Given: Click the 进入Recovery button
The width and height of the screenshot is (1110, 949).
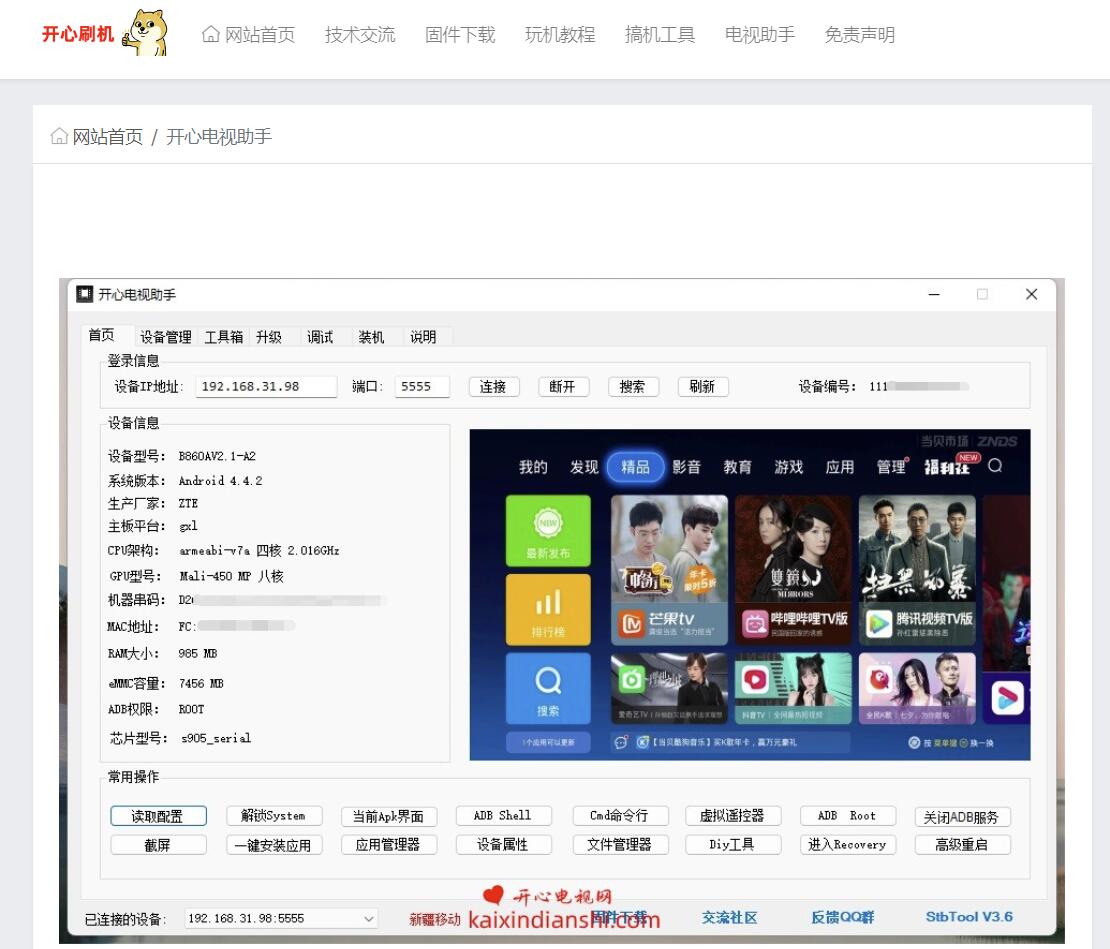Looking at the screenshot, I should click(x=848, y=844).
